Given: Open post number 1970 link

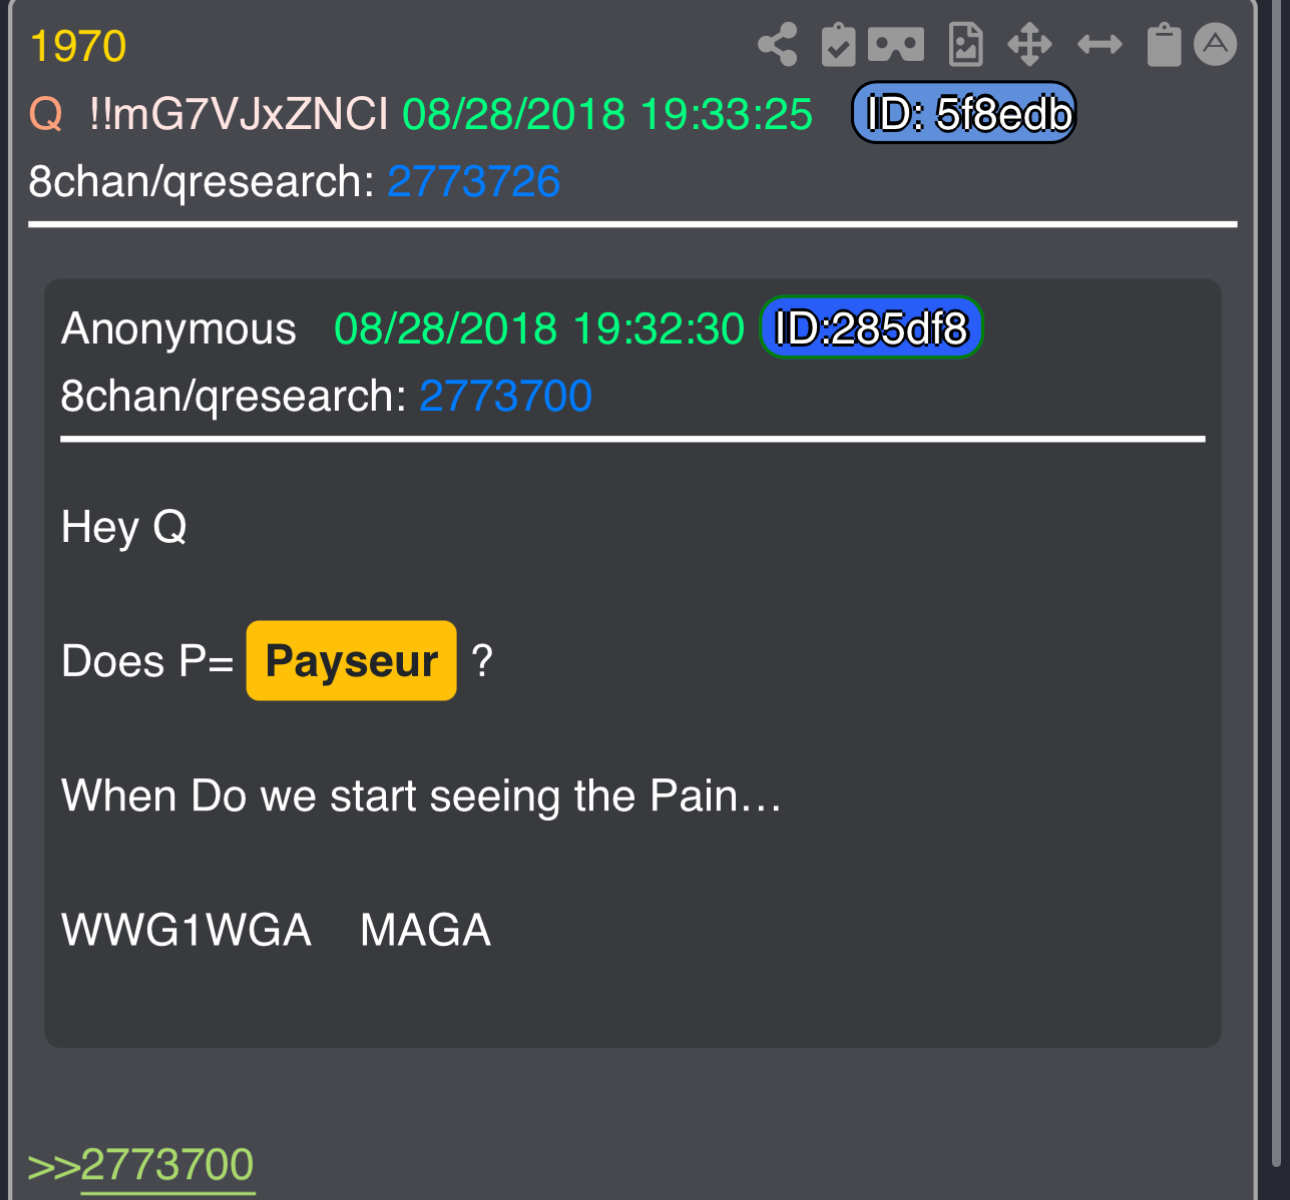Looking at the screenshot, I should click(78, 47).
